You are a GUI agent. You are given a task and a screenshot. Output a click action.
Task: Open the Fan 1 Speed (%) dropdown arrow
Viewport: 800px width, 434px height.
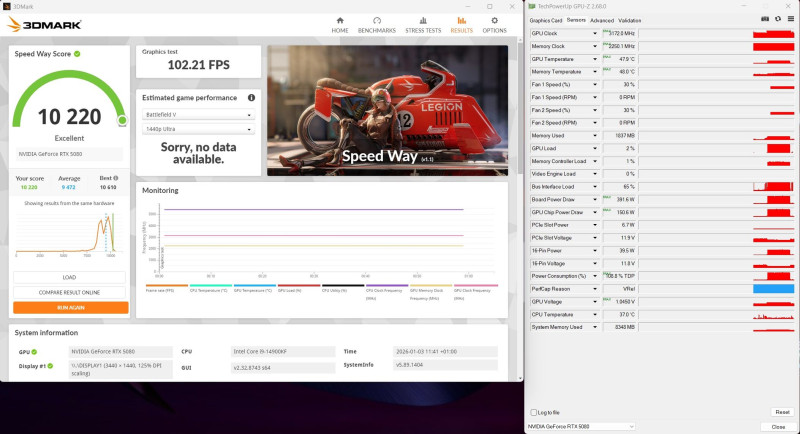pos(594,85)
